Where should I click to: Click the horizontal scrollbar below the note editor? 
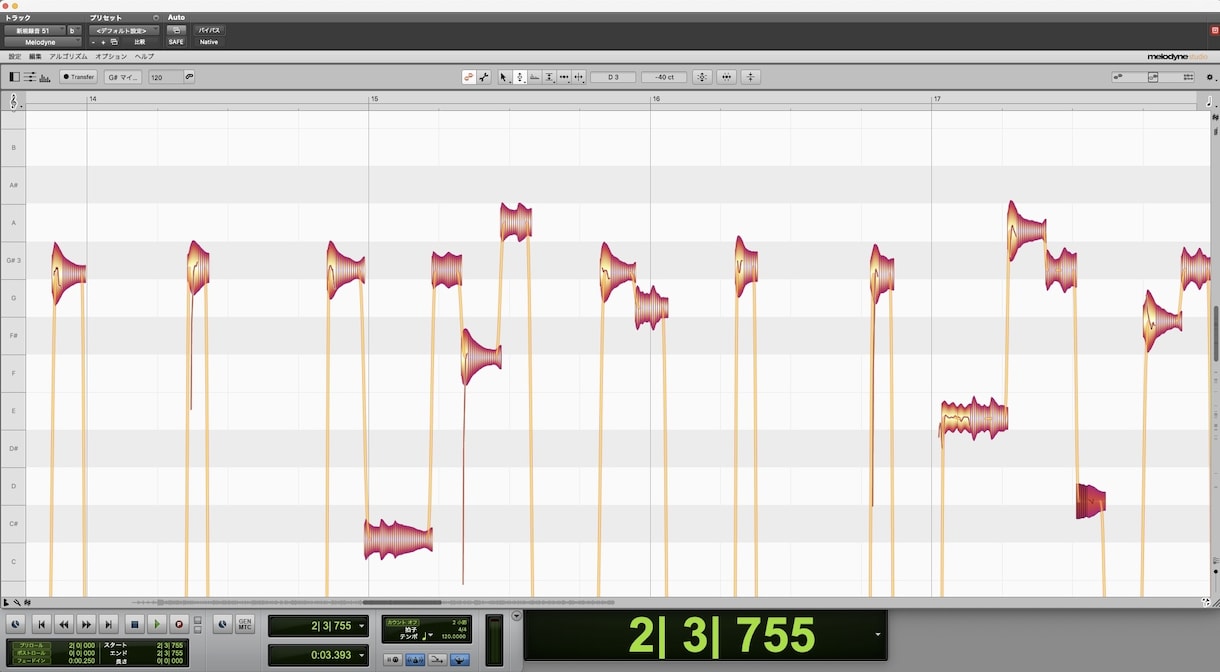[402, 602]
